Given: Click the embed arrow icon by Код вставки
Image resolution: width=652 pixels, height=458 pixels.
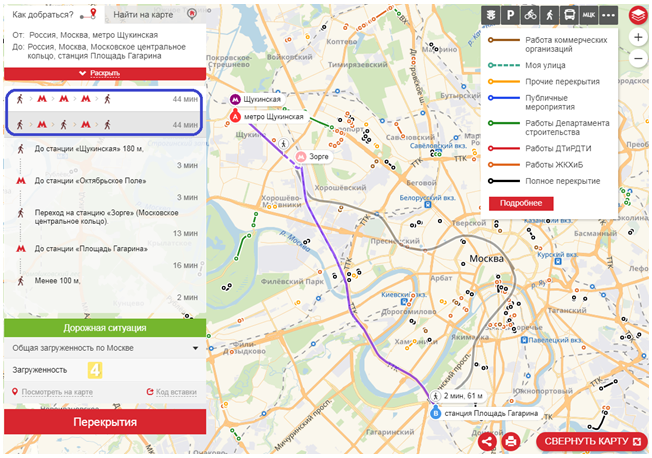Looking at the screenshot, I should pos(150,392).
